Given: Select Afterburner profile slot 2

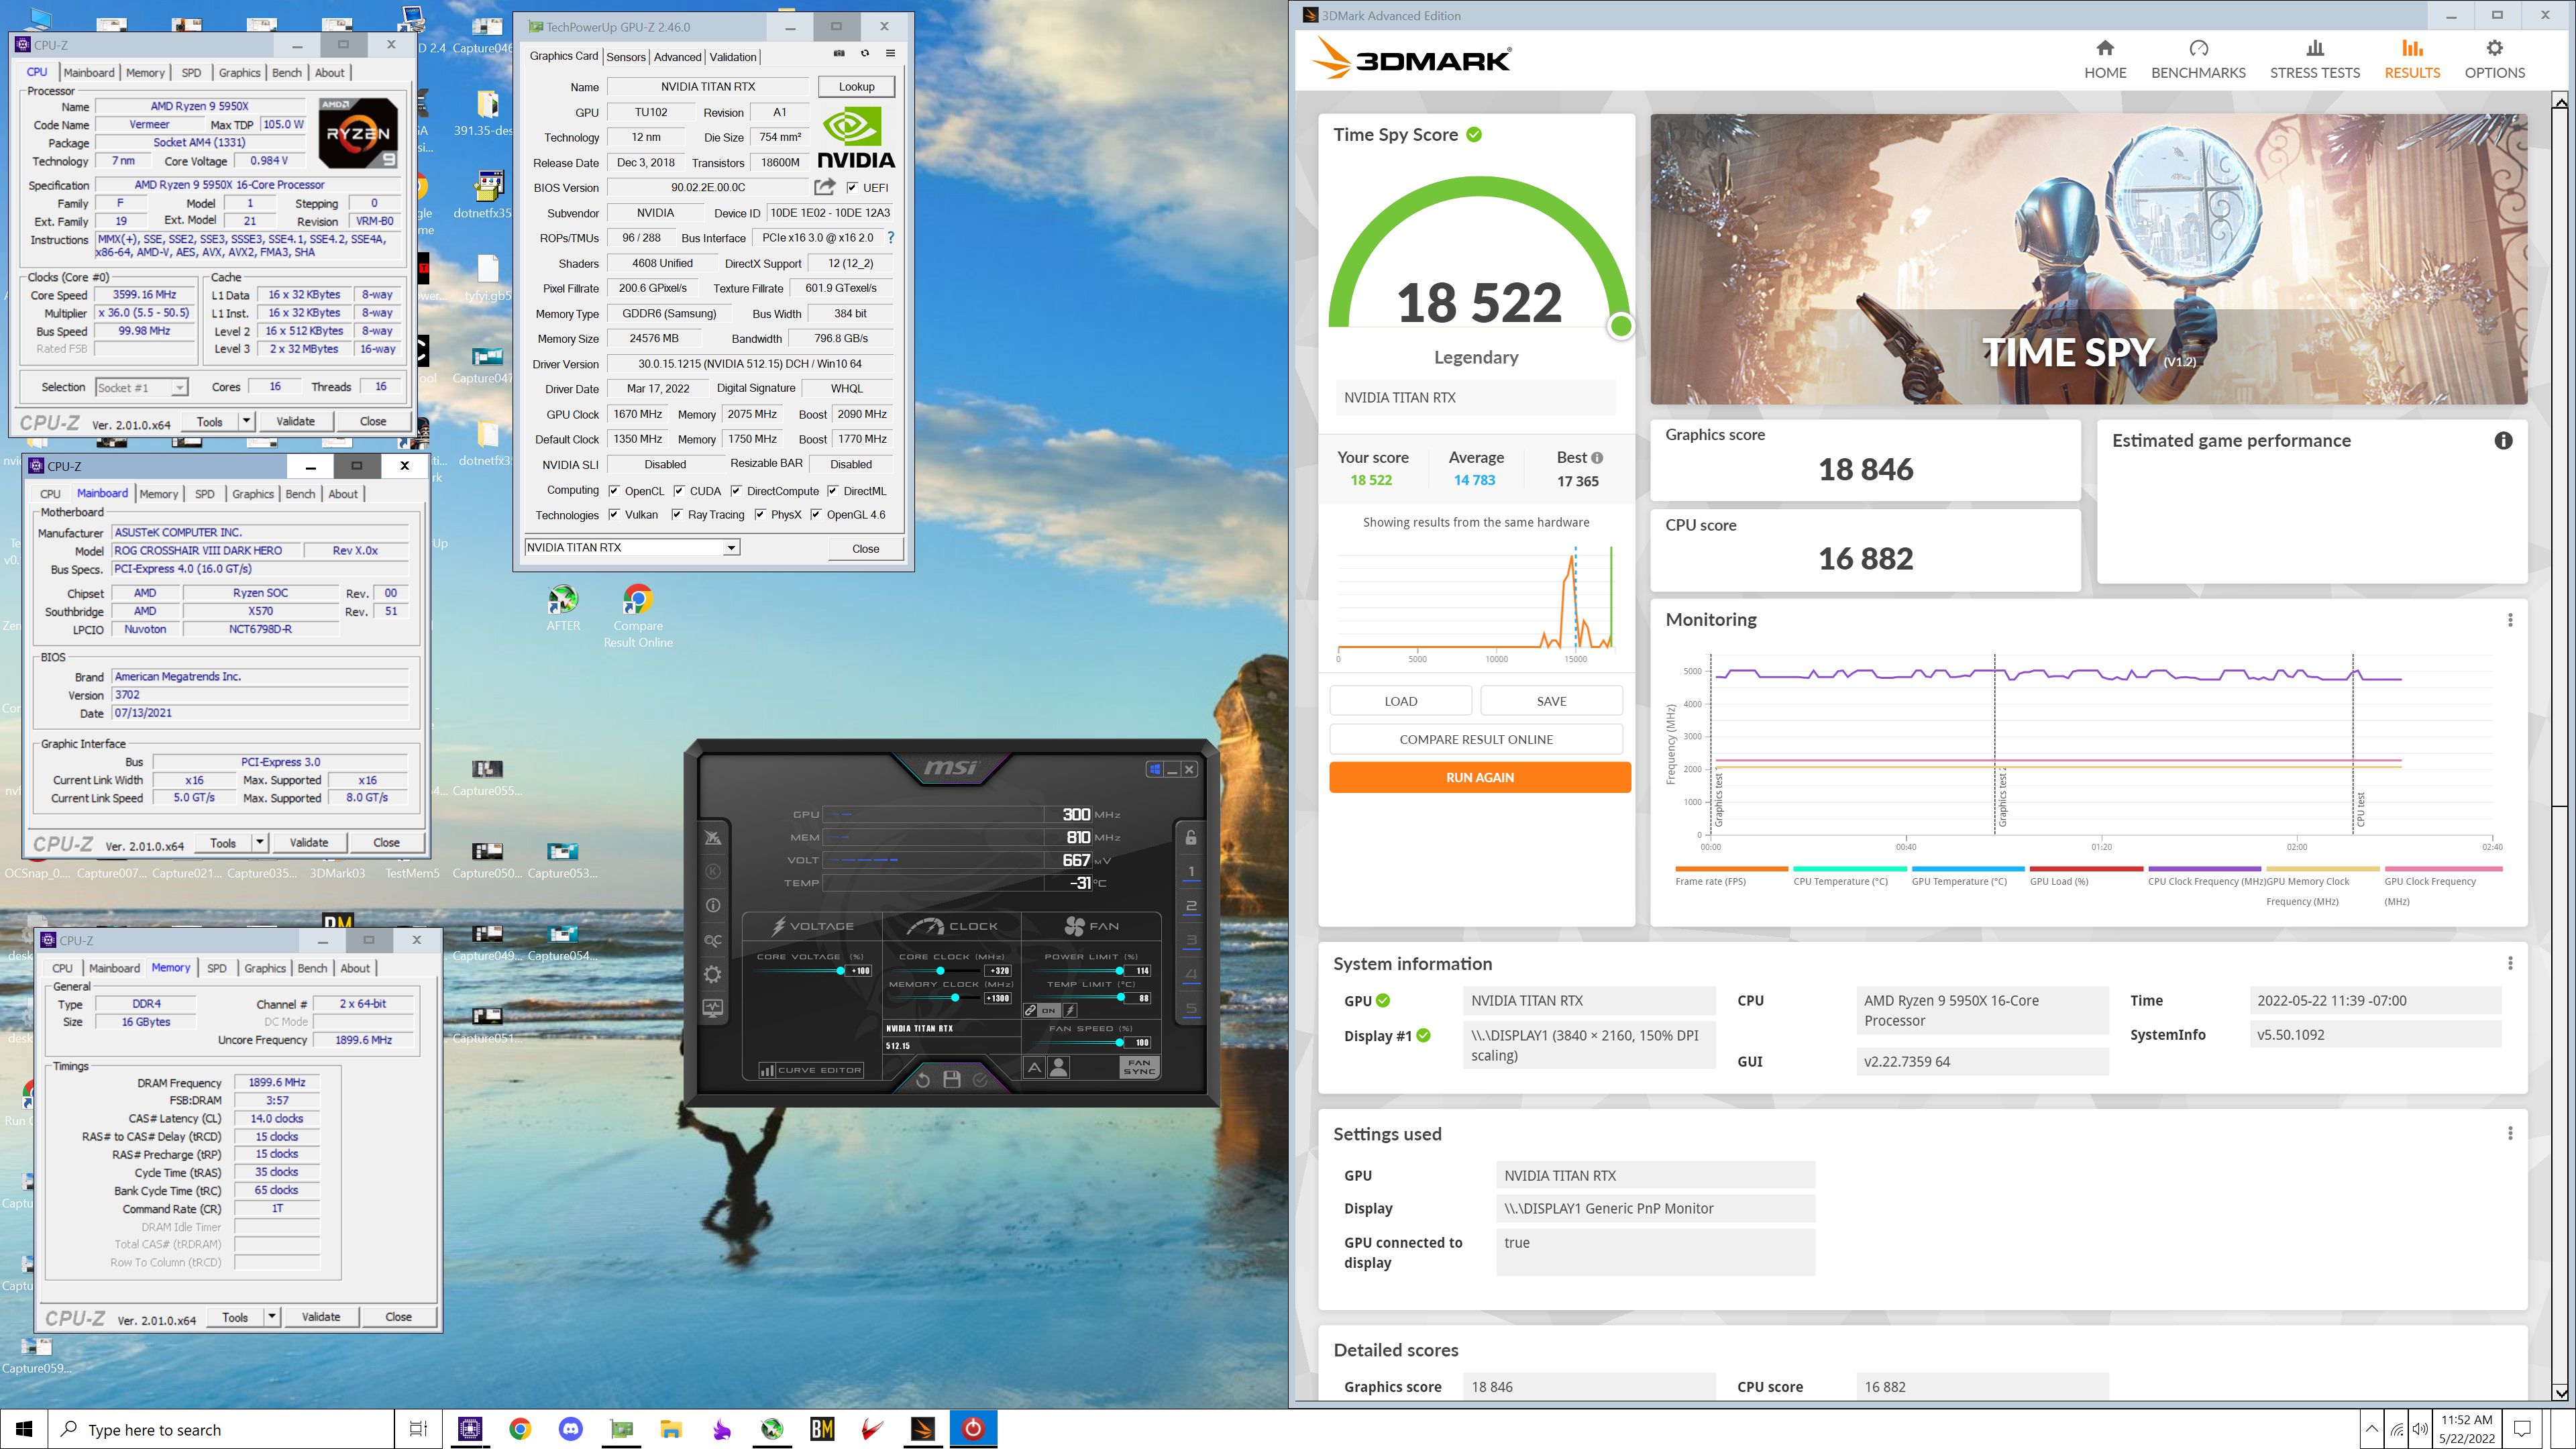Looking at the screenshot, I should (1190, 906).
